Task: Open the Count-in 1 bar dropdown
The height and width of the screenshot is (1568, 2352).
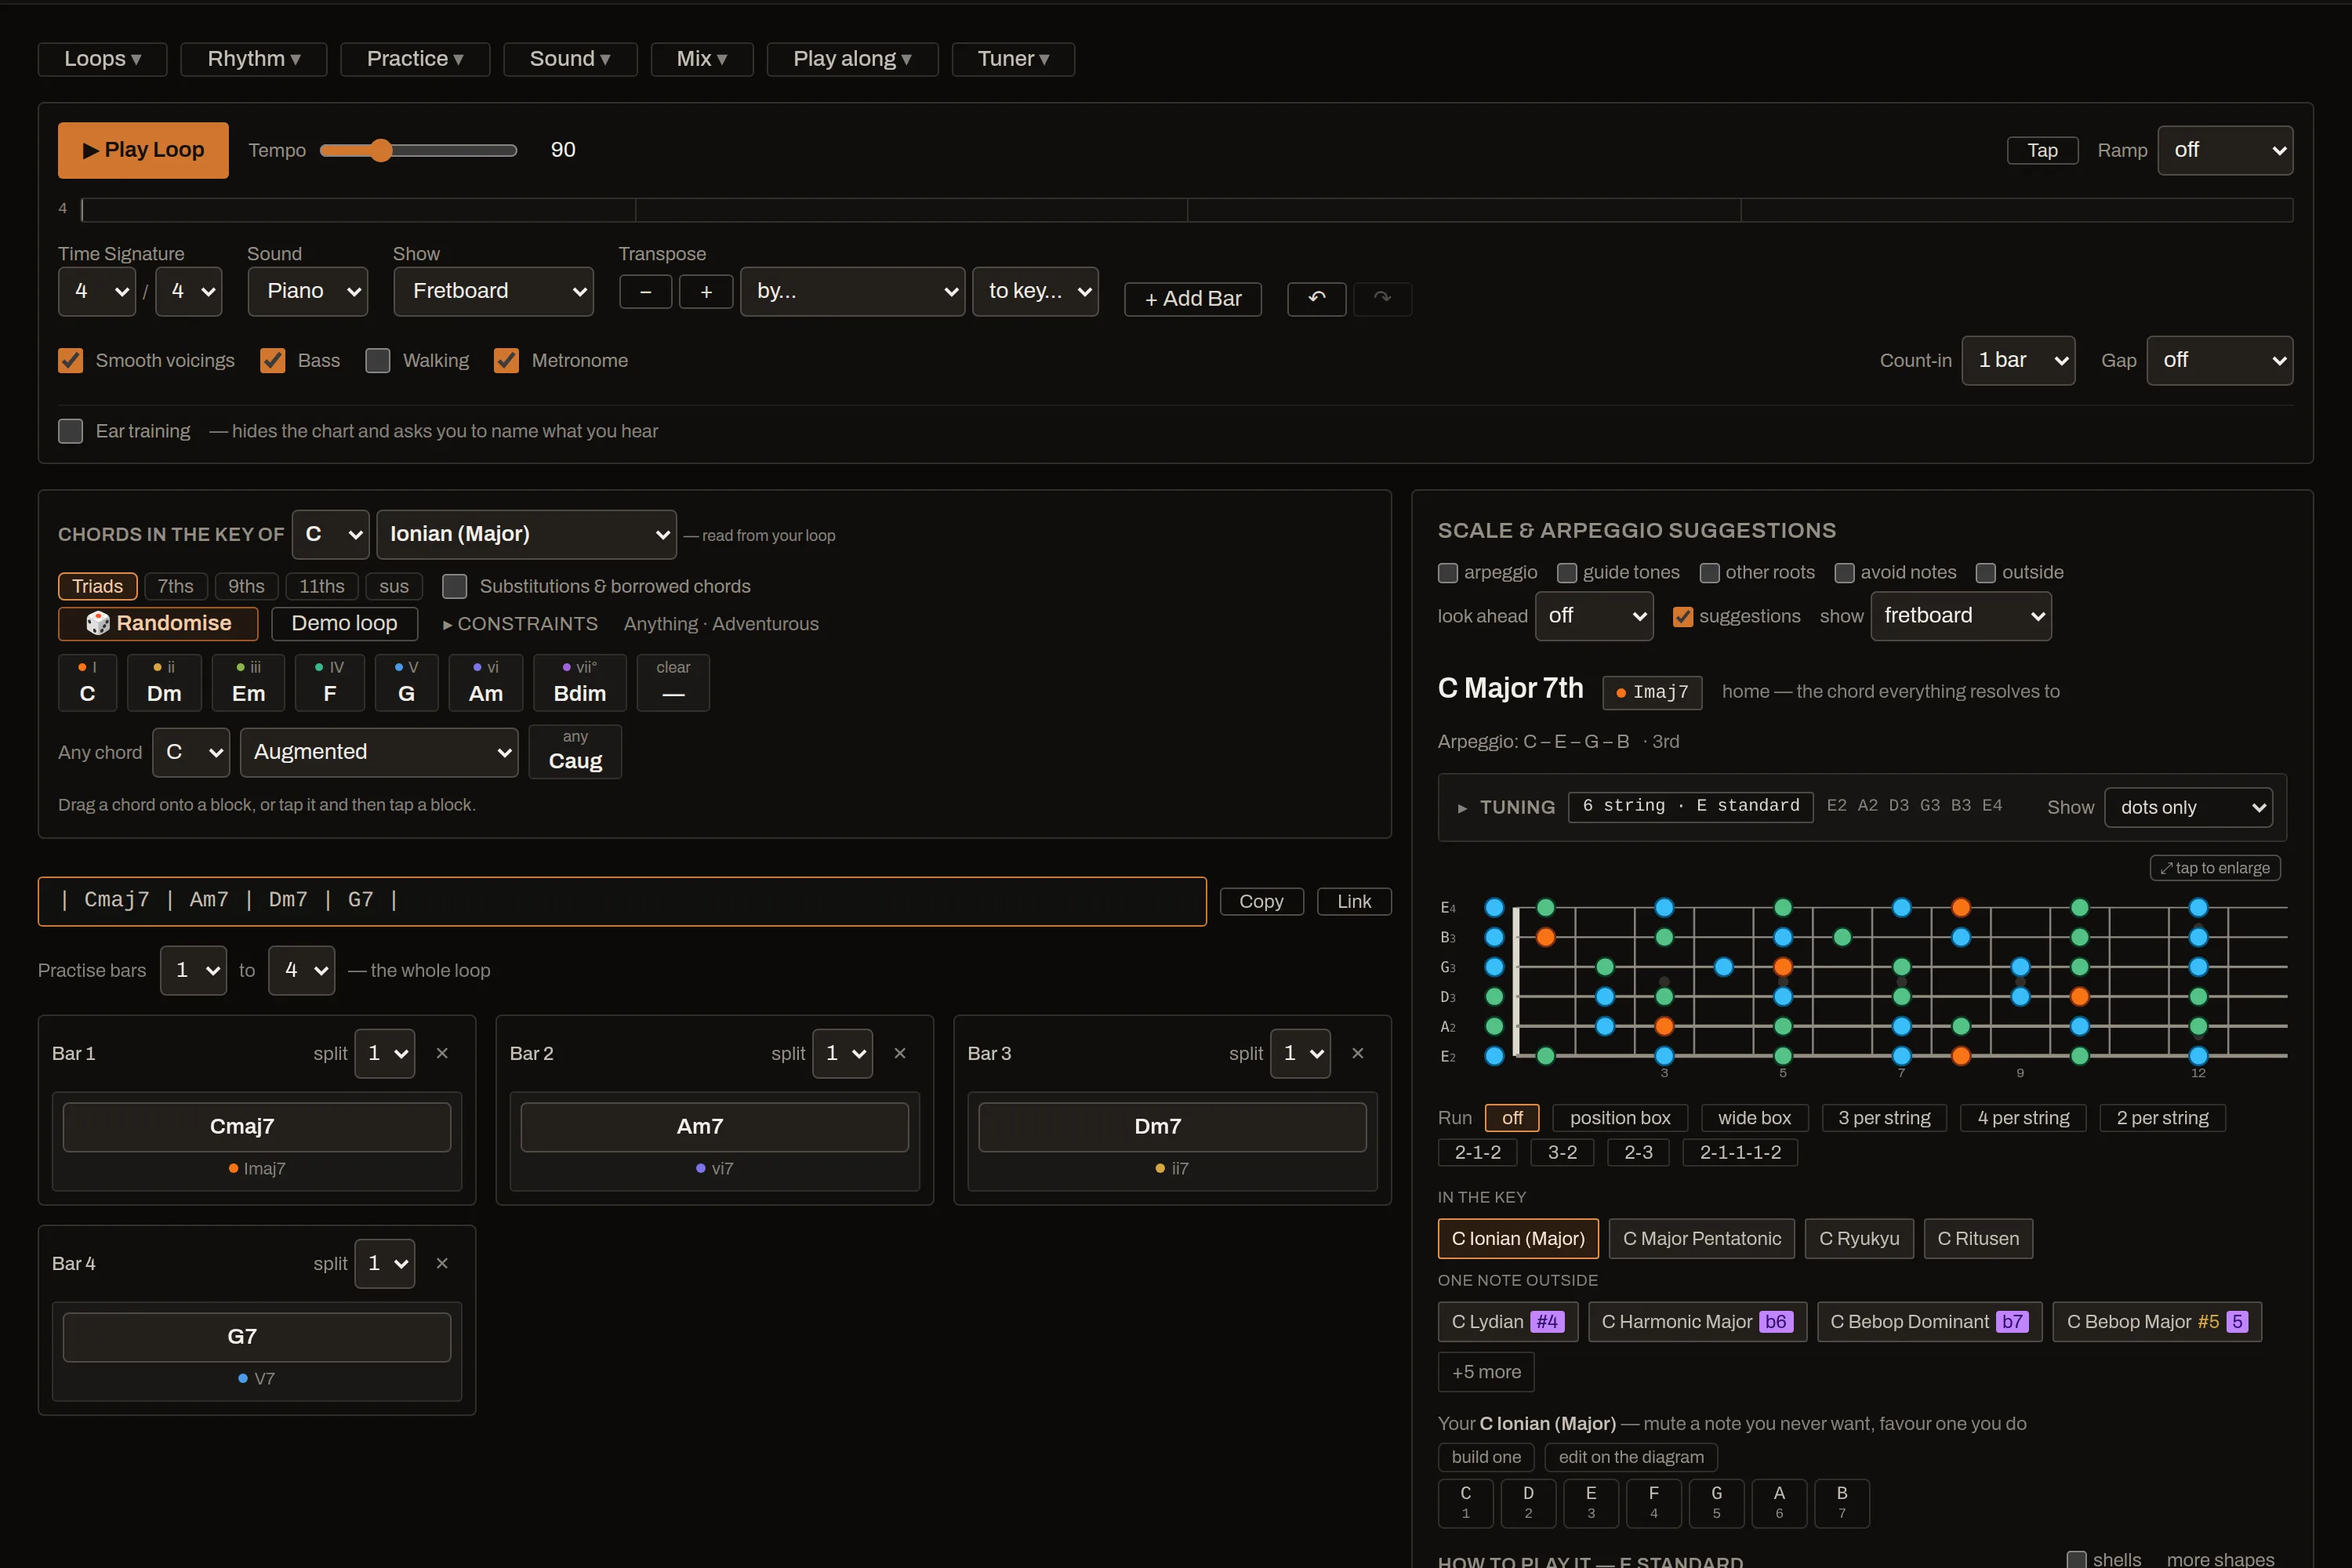Action: pyautogui.click(x=2018, y=360)
